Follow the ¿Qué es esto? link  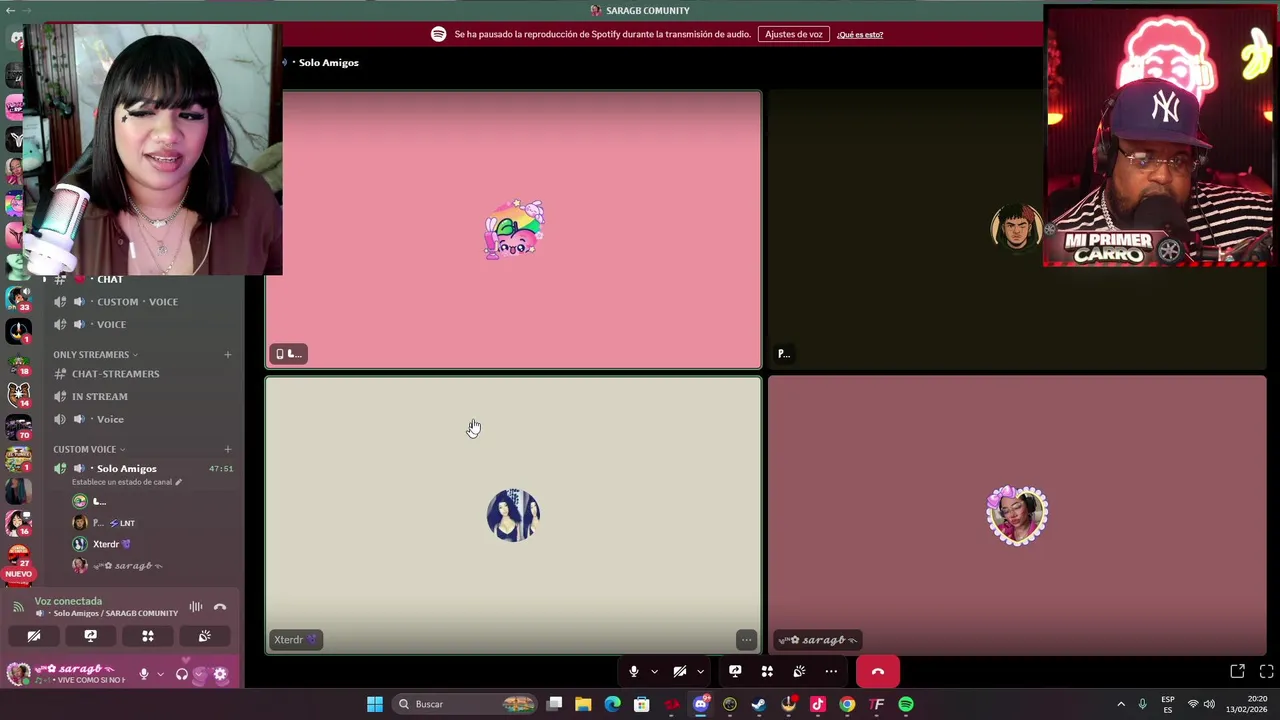(860, 35)
